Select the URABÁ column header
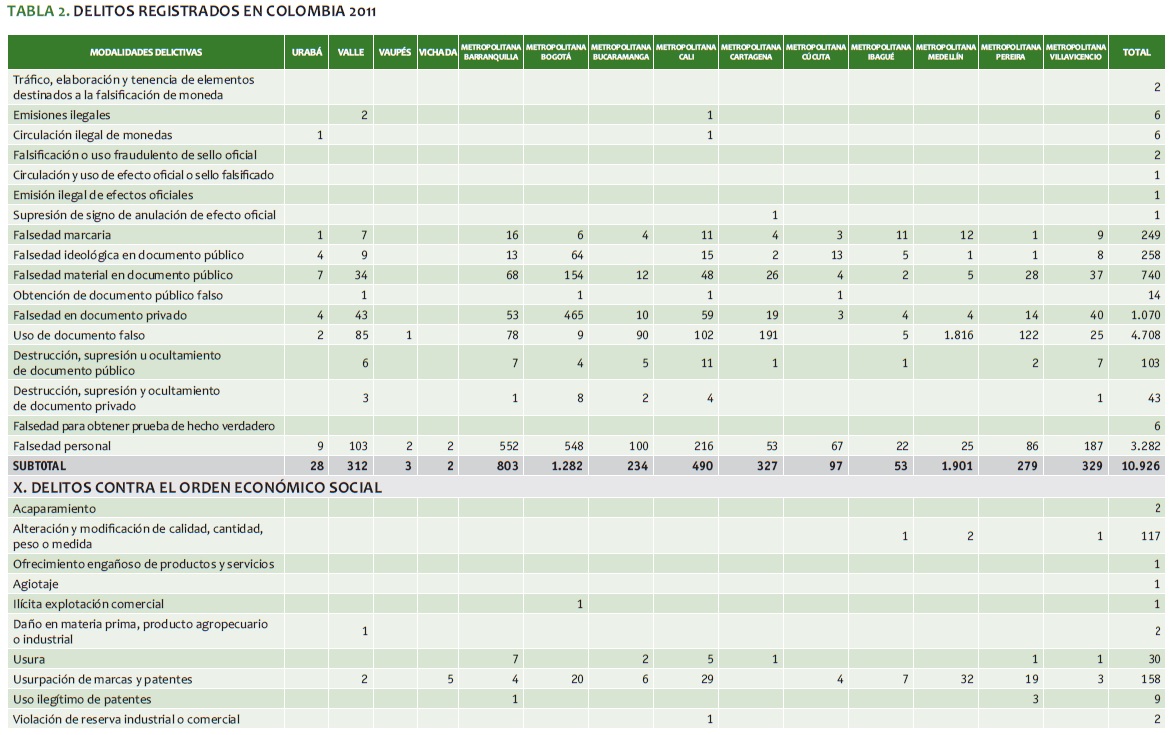Screen dimensions: 1173x735 click(x=306, y=52)
